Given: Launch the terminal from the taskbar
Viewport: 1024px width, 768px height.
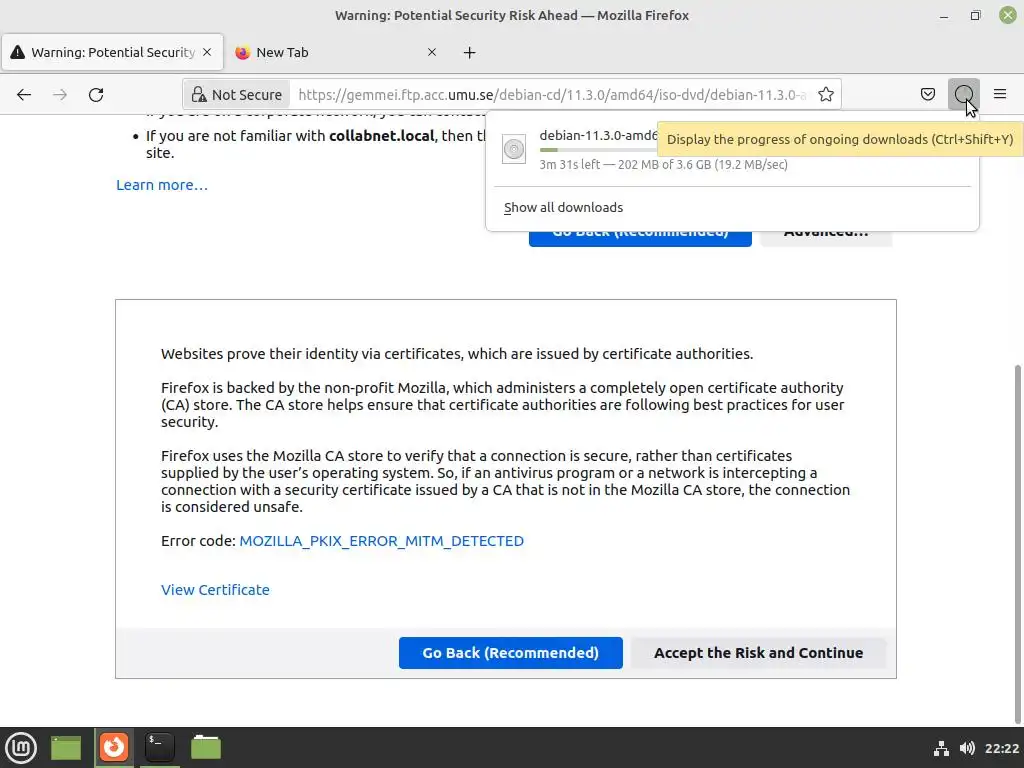Looking at the screenshot, I should (x=159, y=748).
